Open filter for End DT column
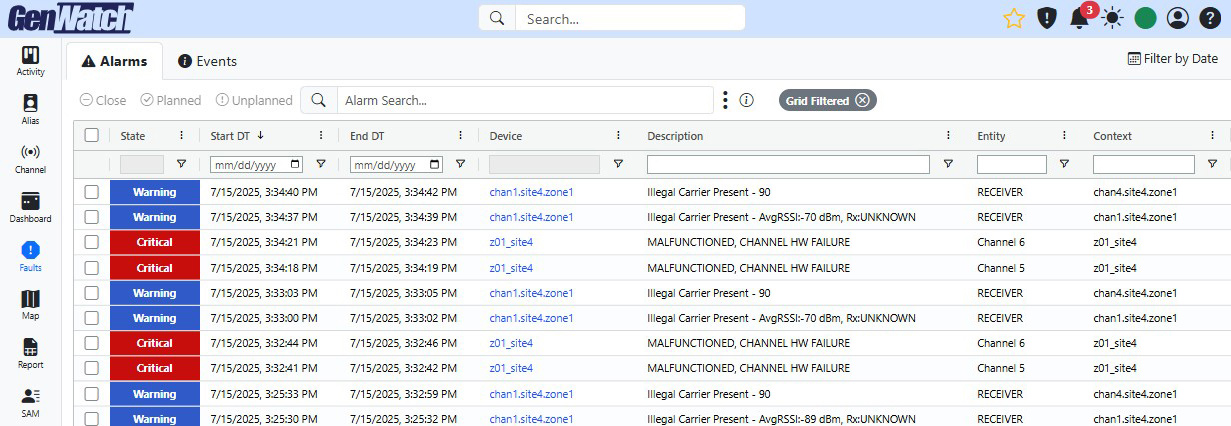 (460, 164)
